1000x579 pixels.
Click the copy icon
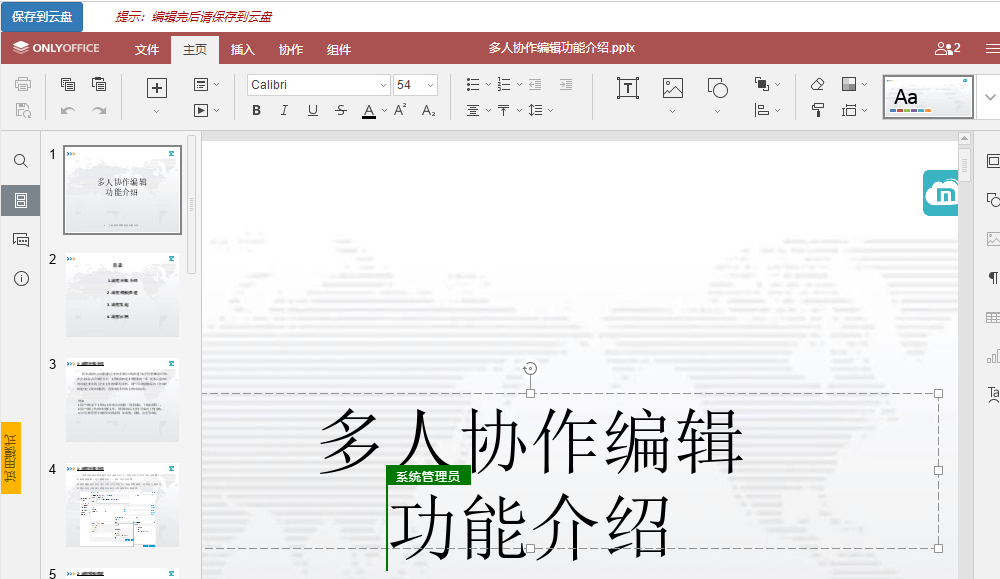coord(68,84)
